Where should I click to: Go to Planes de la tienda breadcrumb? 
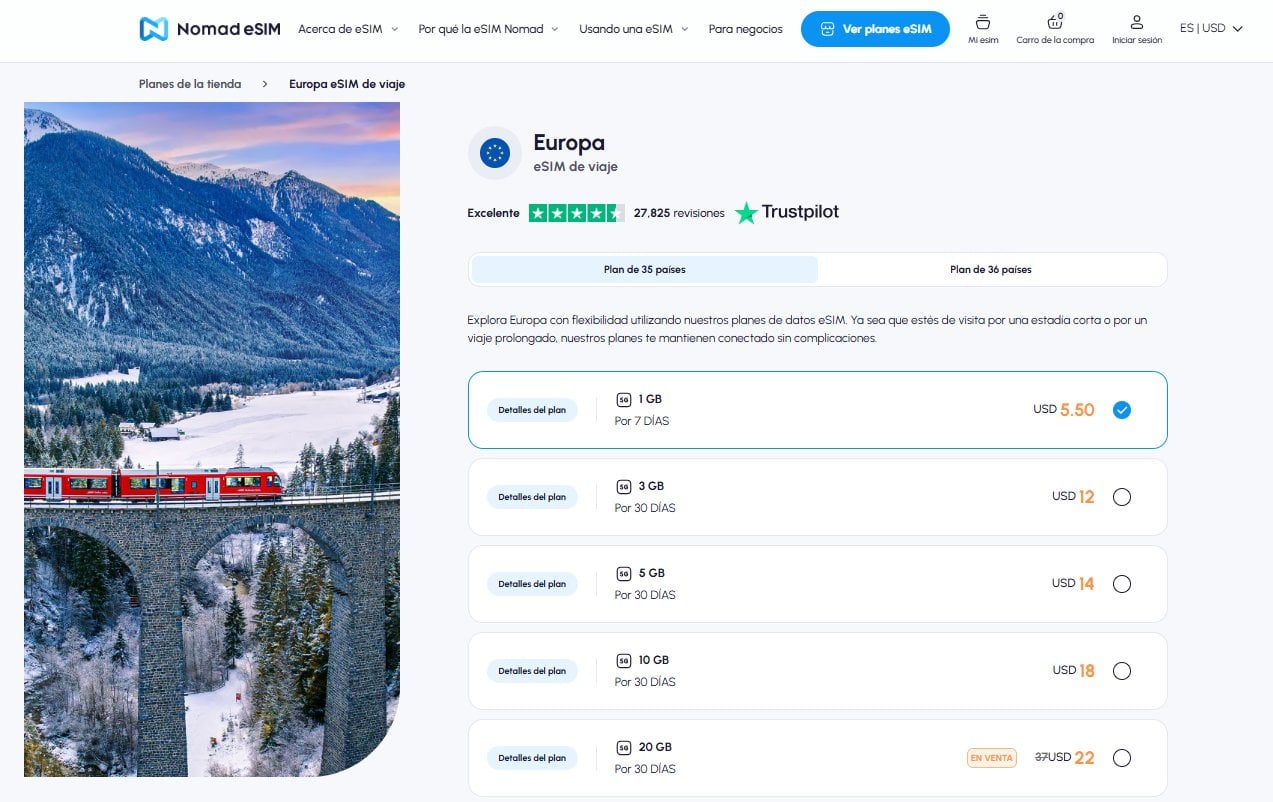[x=190, y=84]
